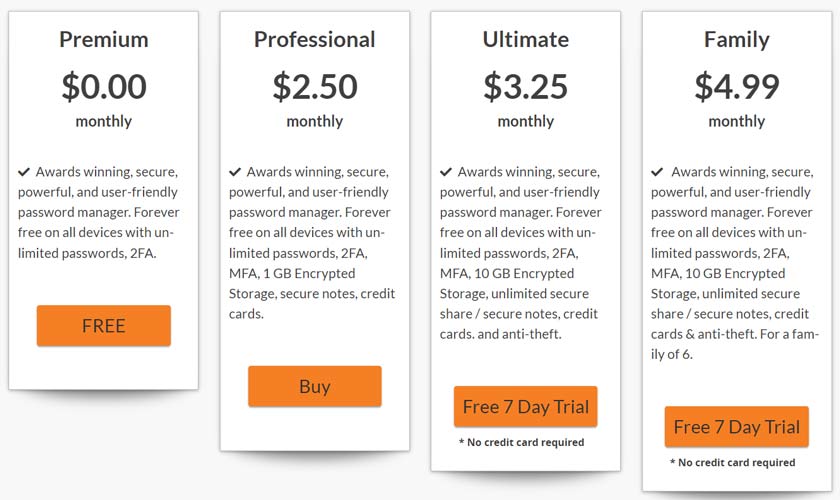Click the $3.25 price
Image resolution: width=840 pixels, height=500 pixels.
(526, 86)
